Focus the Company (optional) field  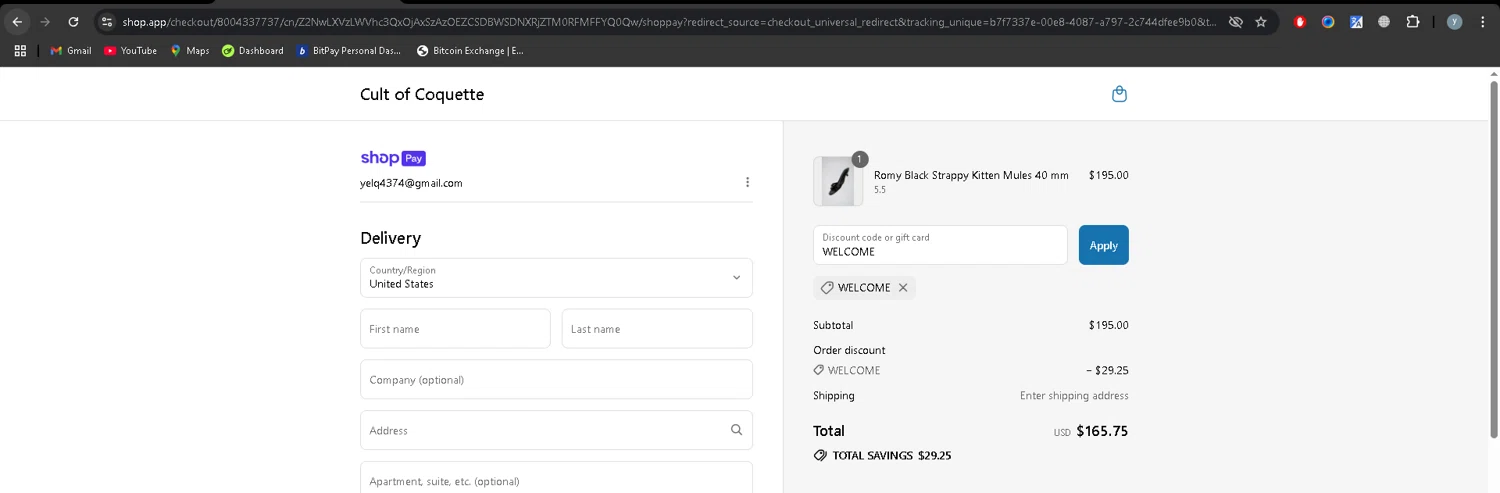pyautogui.click(x=556, y=379)
